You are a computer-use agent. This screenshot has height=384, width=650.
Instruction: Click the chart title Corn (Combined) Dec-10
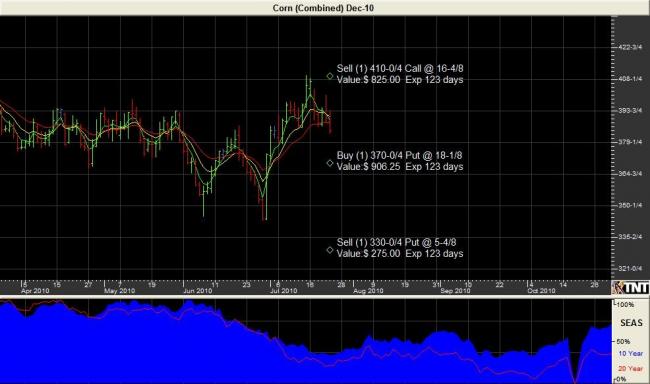click(323, 8)
